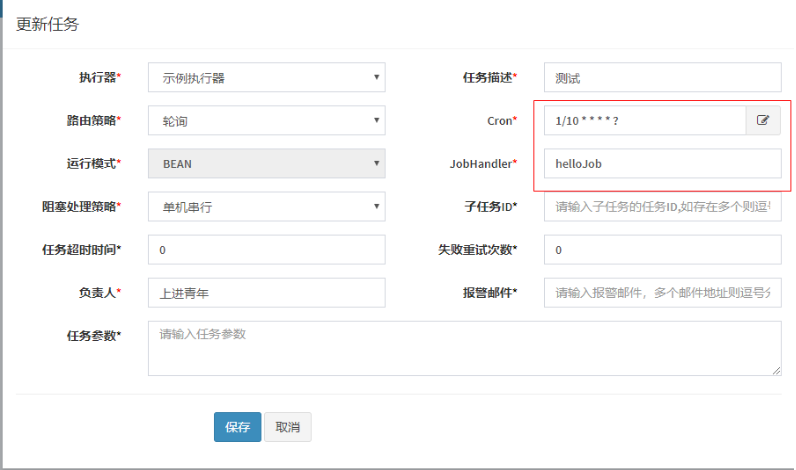Click the 负责人 input field
Screen dimensions: 796x470
tap(267, 293)
